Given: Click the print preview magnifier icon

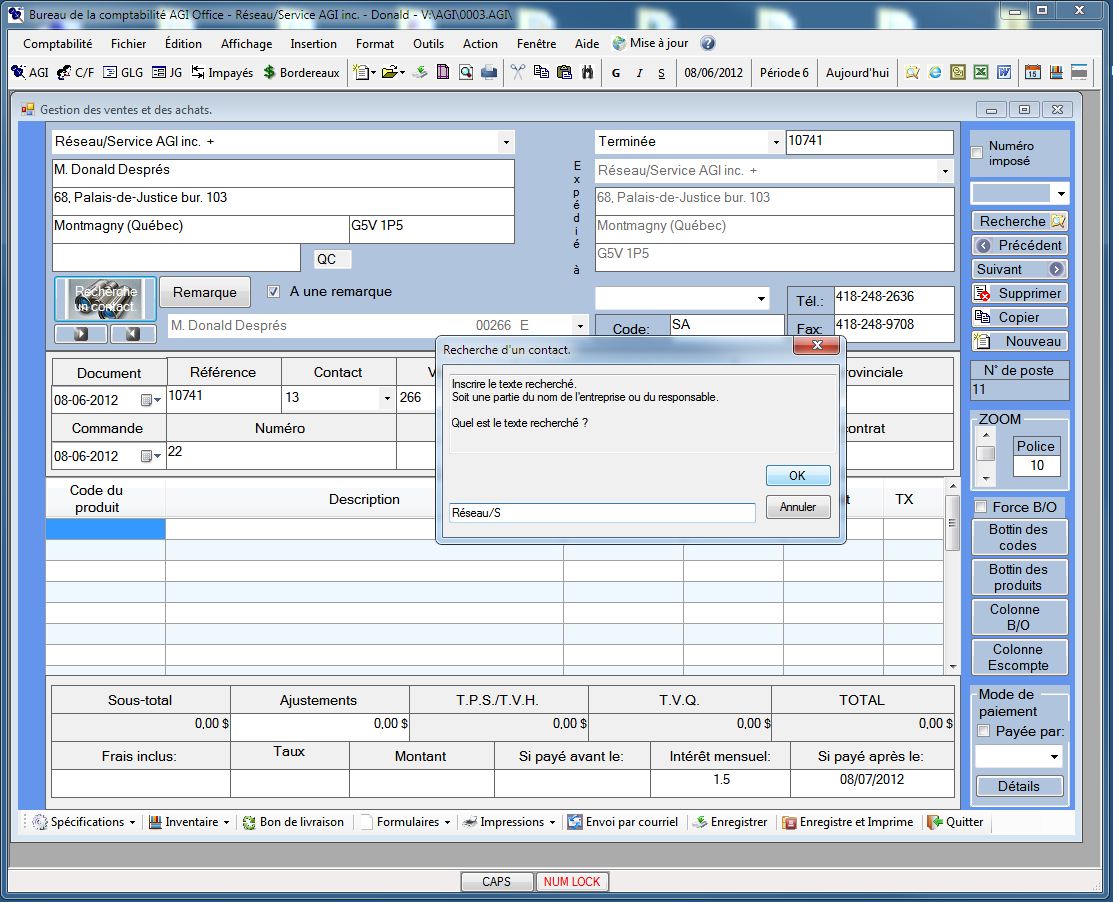Looking at the screenshot, I should pyautogui.click(x=466, y=72).
